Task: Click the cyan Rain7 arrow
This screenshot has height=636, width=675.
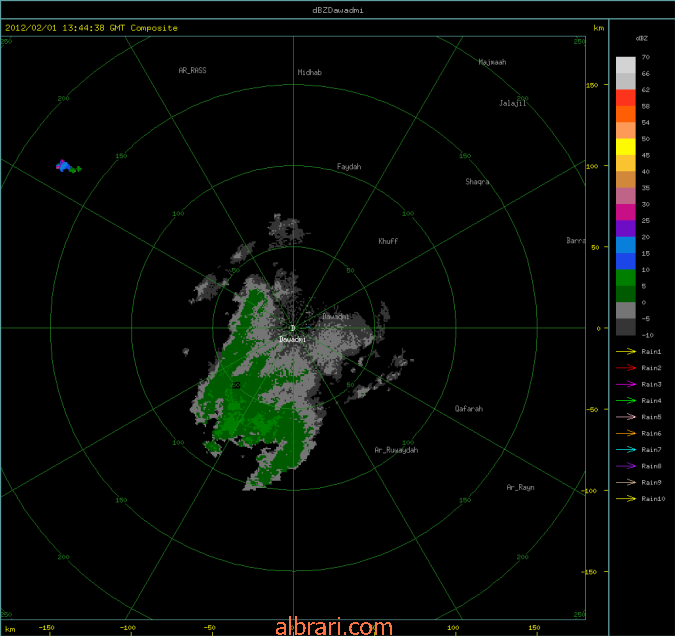Action: [x=626, y=450]
